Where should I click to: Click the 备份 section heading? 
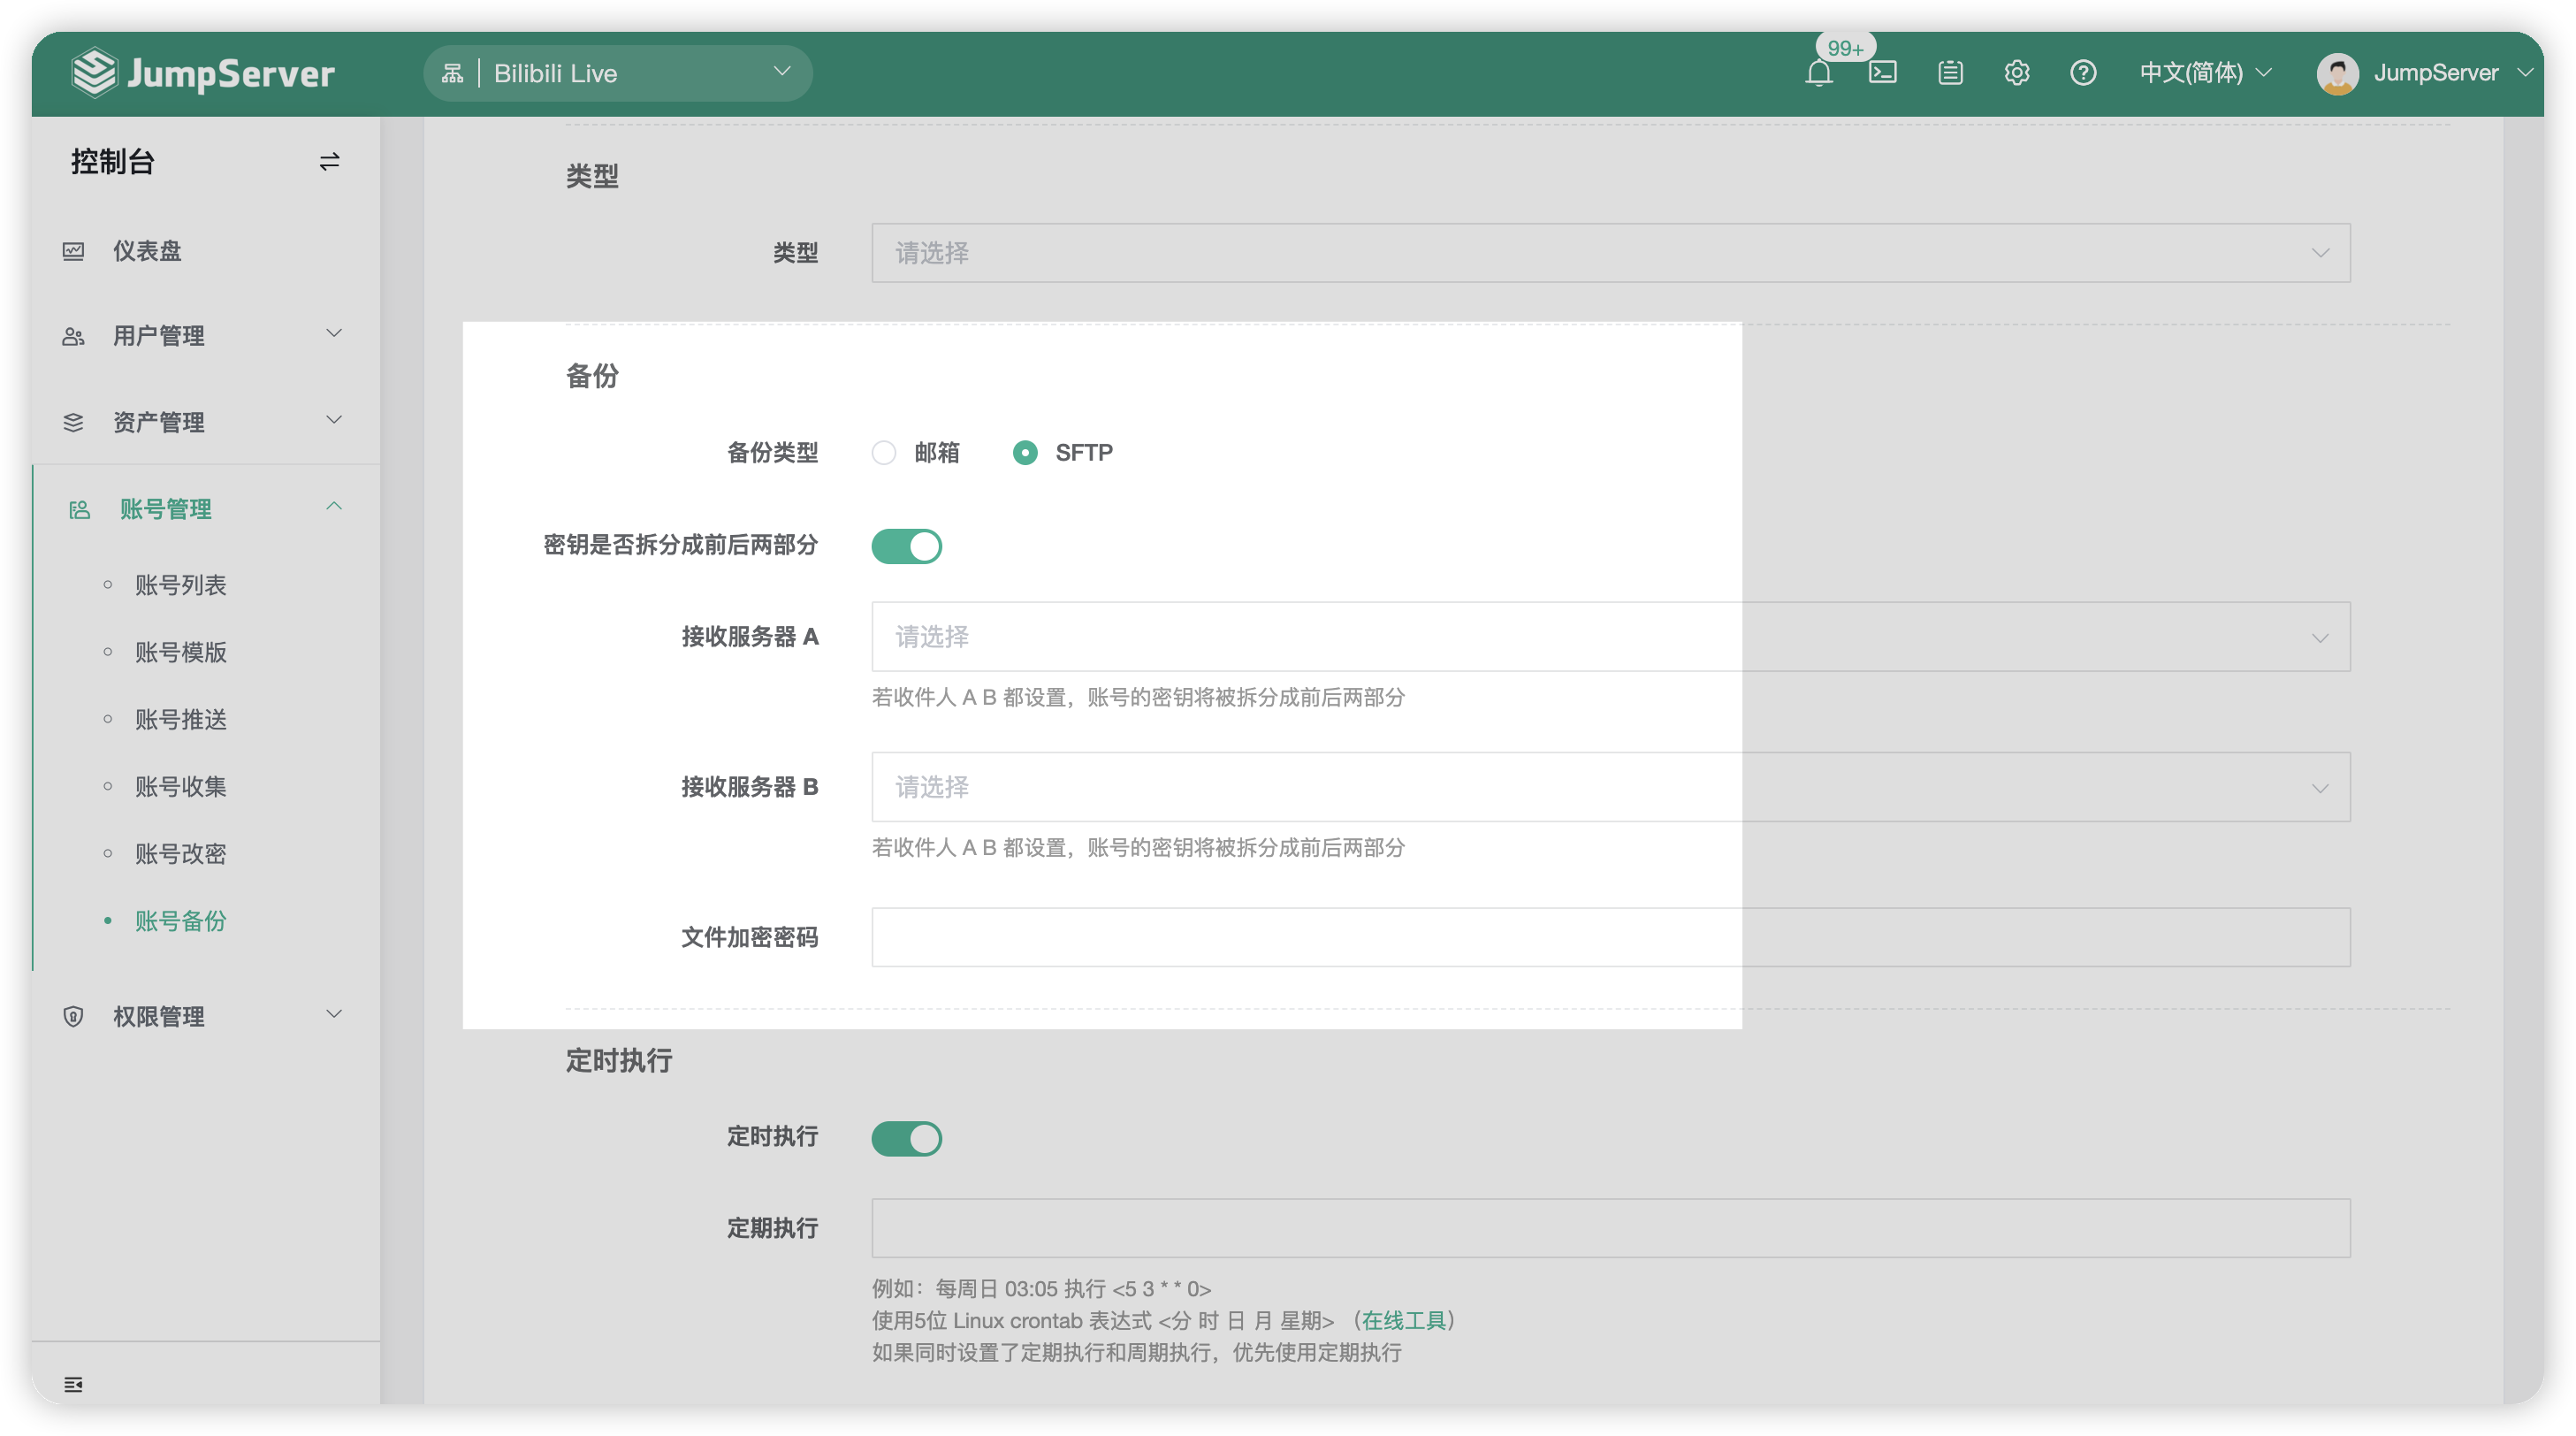[x=592, y=376]
